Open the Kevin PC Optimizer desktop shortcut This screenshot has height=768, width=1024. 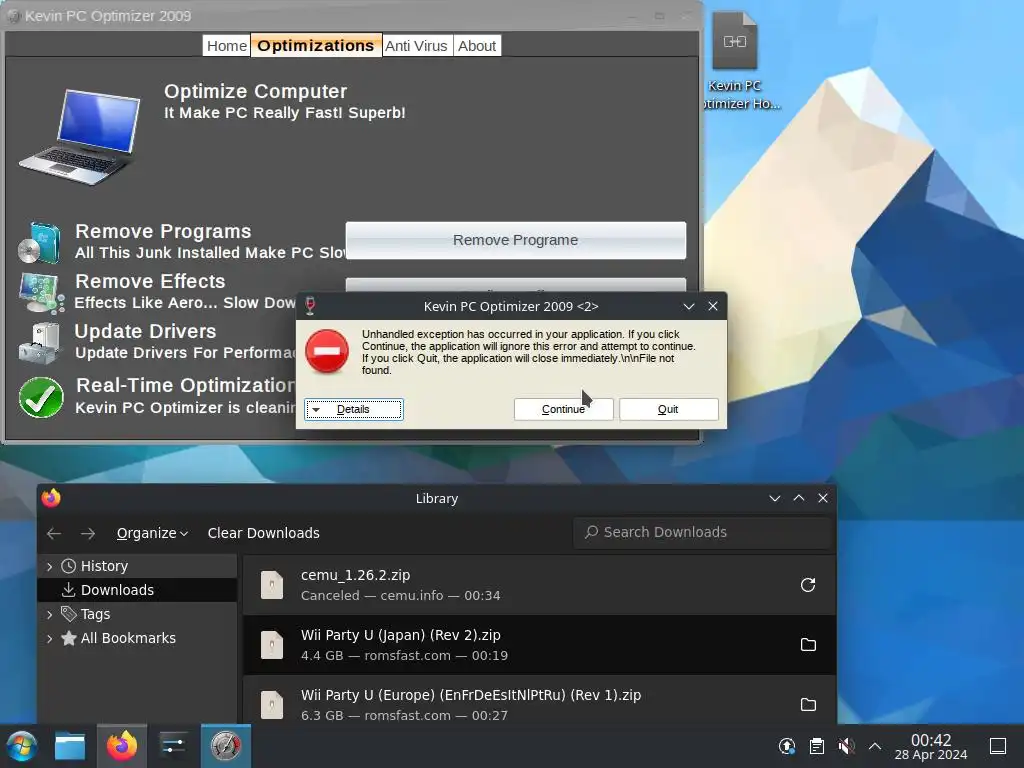(735, 62)
